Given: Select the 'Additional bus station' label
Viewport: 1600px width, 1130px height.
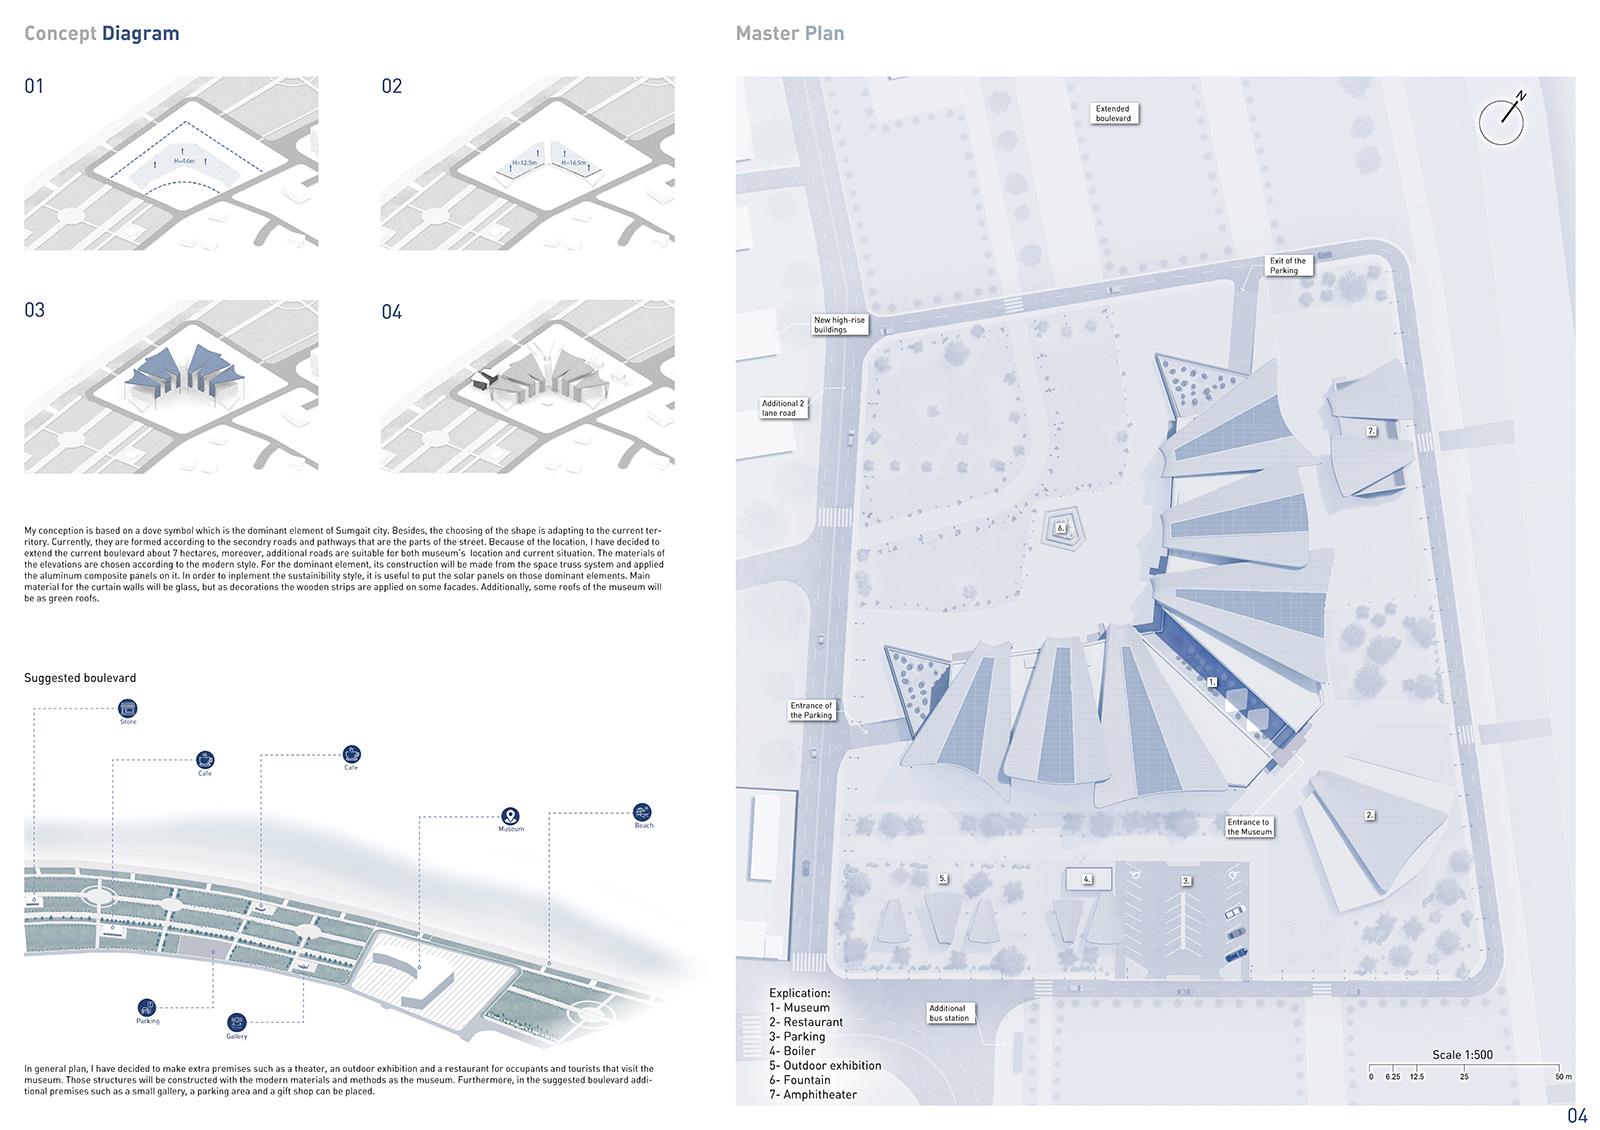Looking at the screenshot, I should pos(949,1013).
